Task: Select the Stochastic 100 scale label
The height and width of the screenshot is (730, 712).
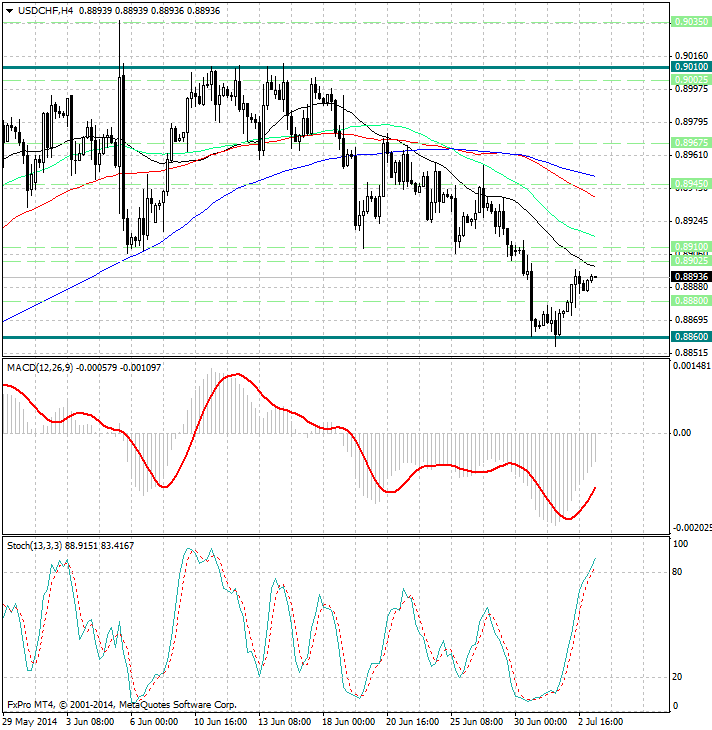Action: point(680,544)
